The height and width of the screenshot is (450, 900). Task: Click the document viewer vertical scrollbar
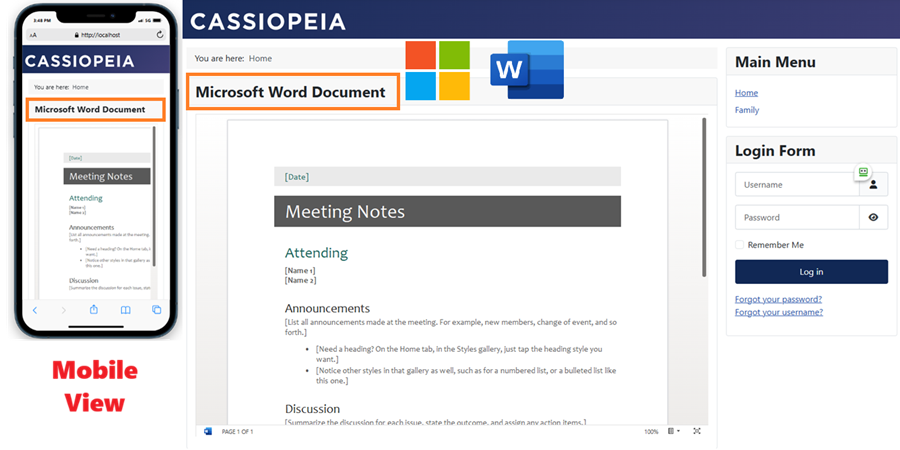pos(704,197)
